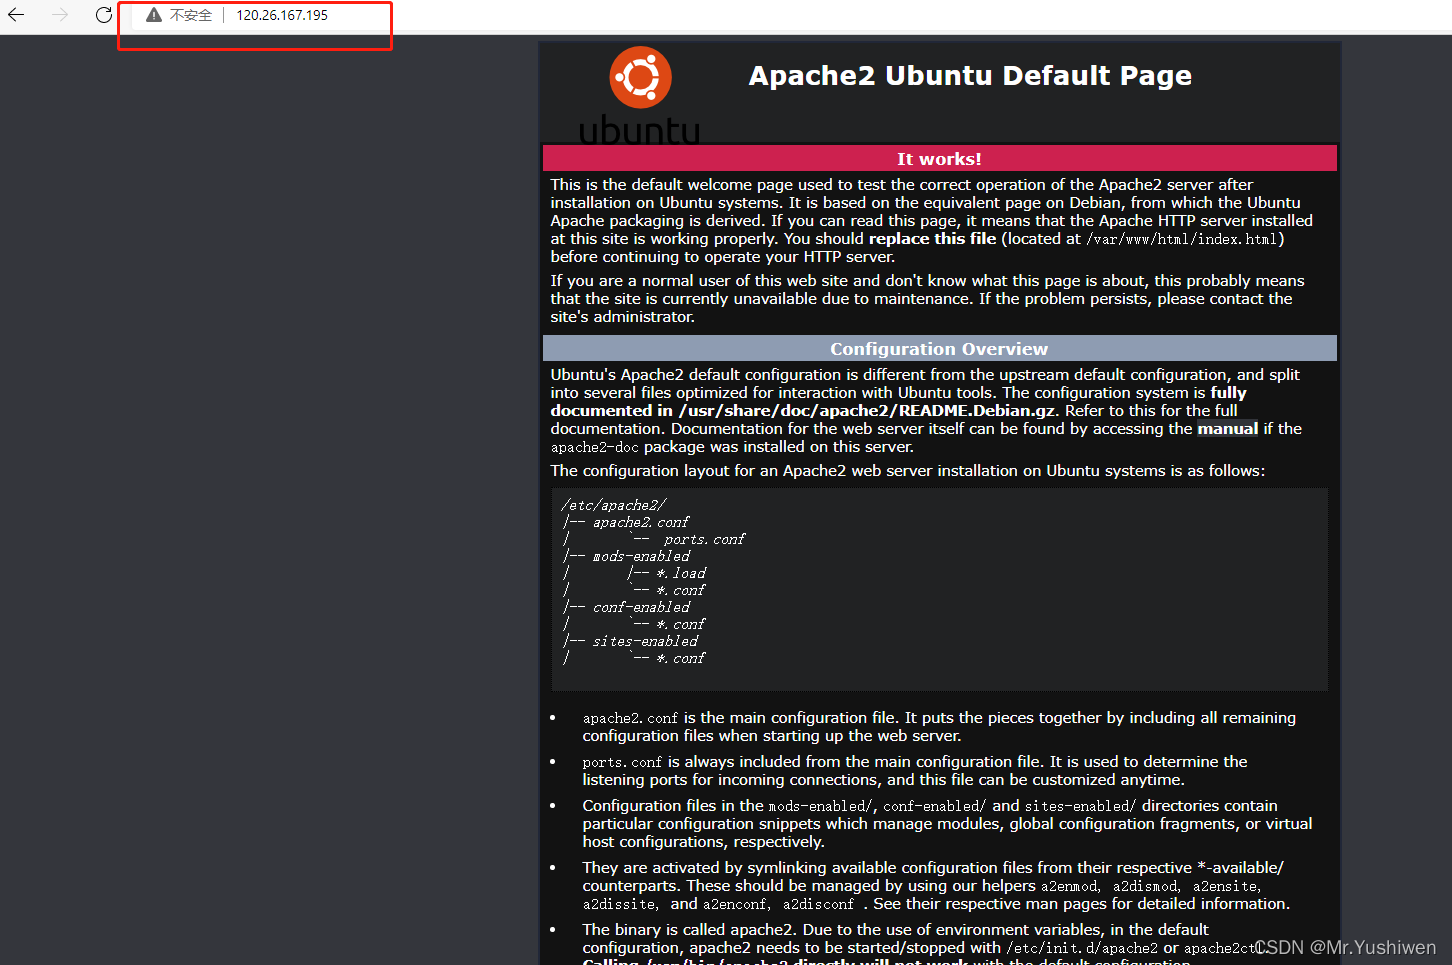Image resolution: width=1452 pixels, height=965 pixels.
Task: Reload the page with the refresh icon
Action: pos(104,15)
